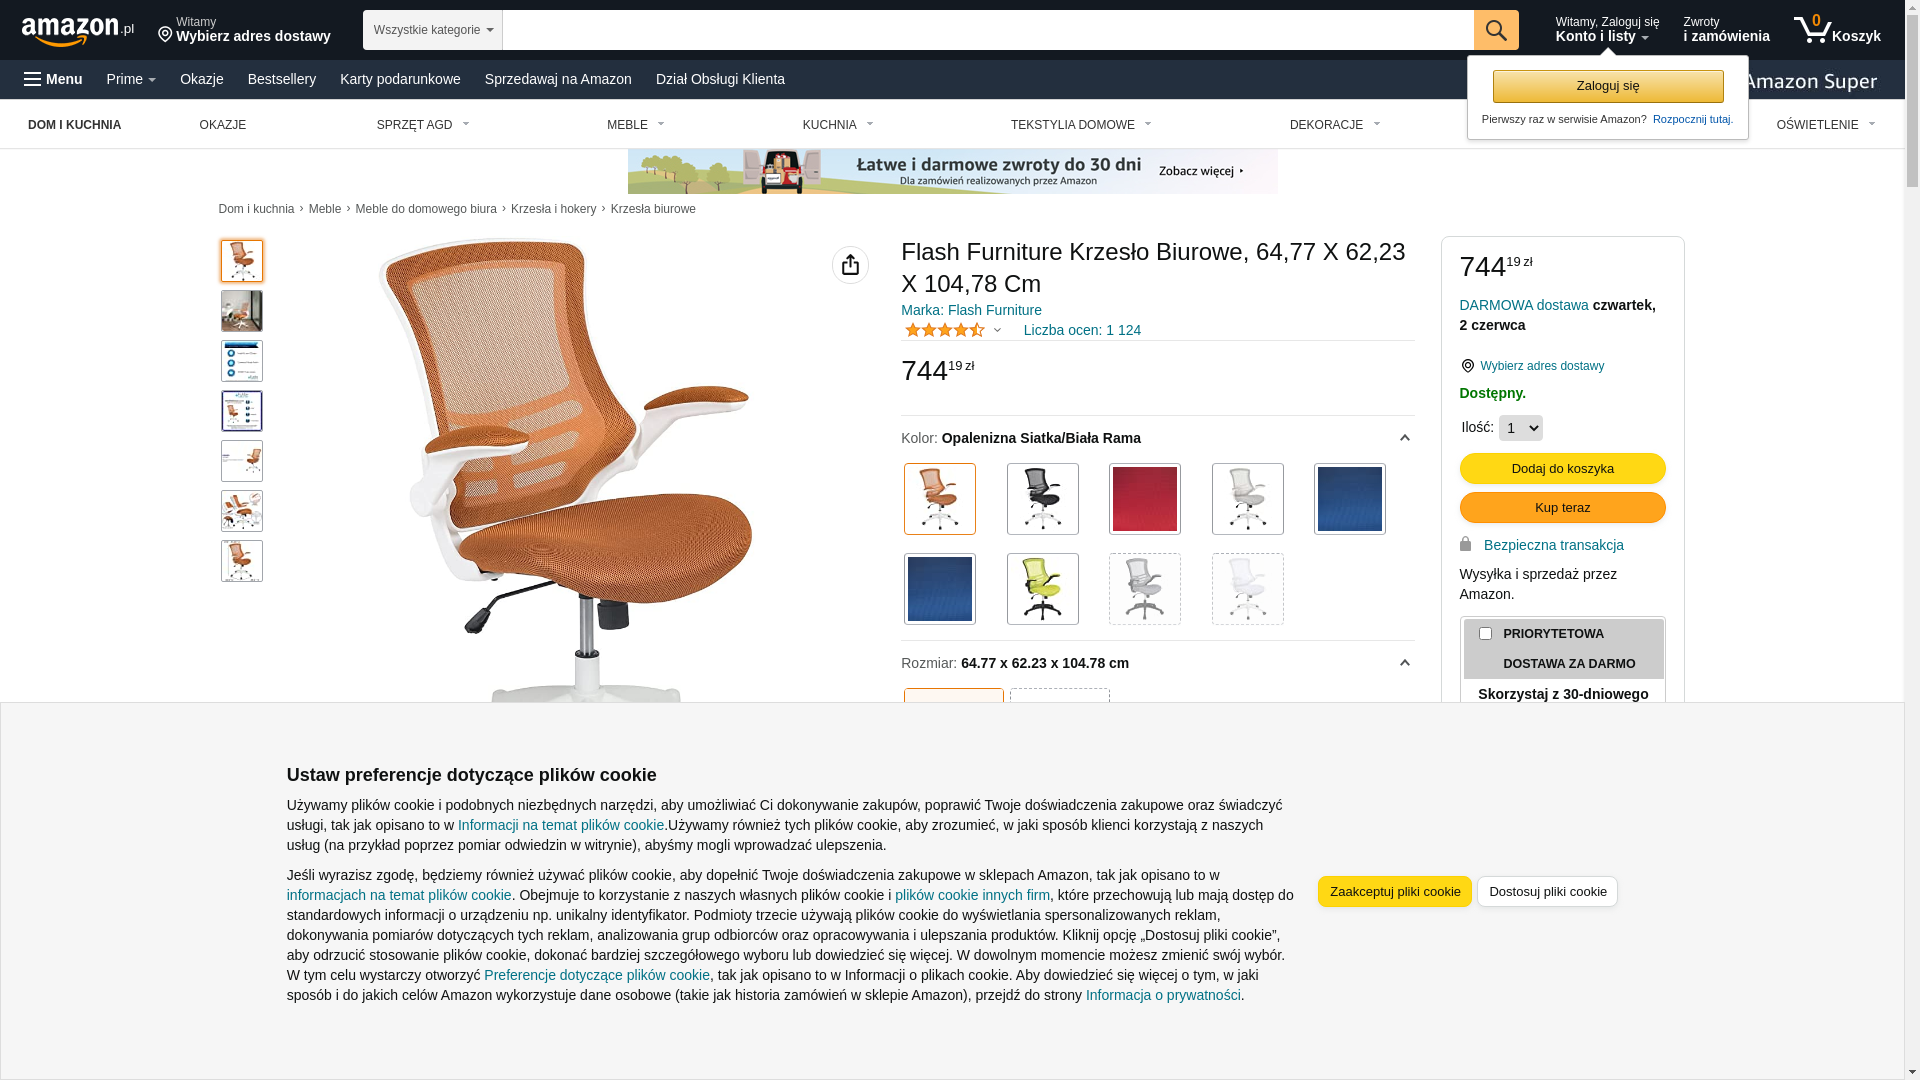Click the Dodaj do koszyka button
Image resolution: width=1920 pixels, height=1080 pixels.
coord(1562,469)
